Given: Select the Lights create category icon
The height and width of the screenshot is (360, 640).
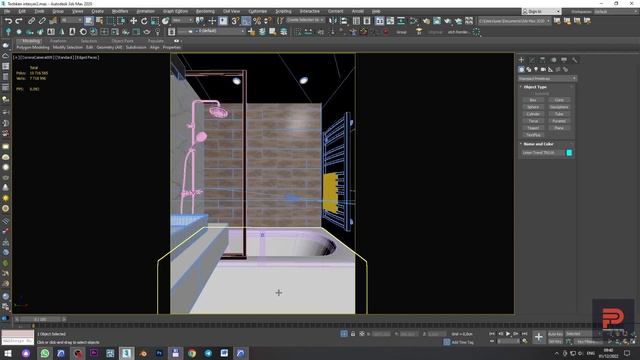Looking at the screenshot, I should 536,69.
